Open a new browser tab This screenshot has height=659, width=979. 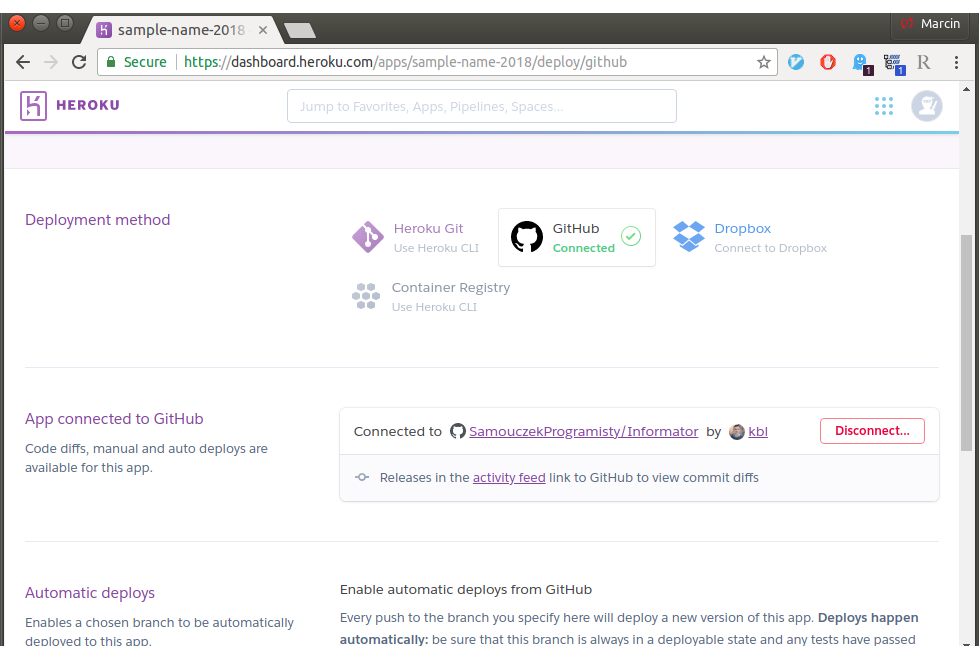(300, 30)
